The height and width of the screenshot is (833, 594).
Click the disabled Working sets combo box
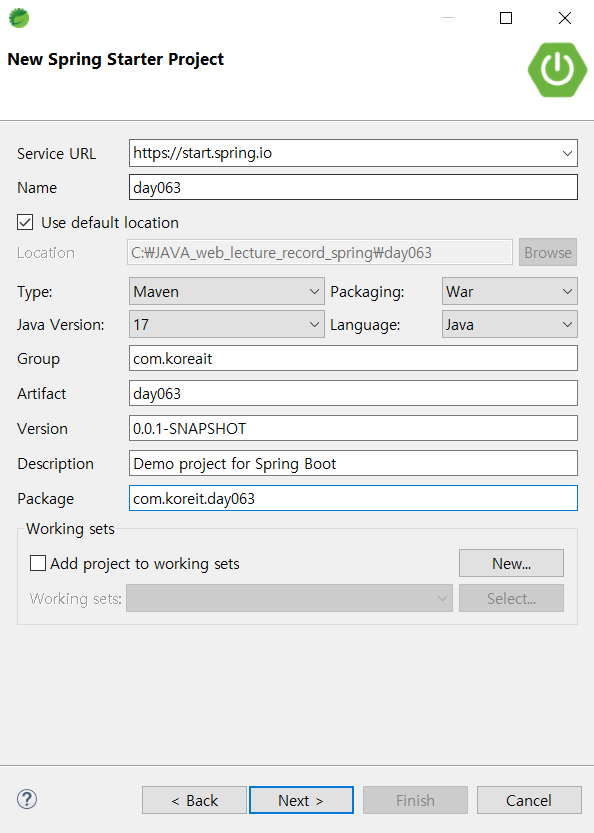coord(289,598)
